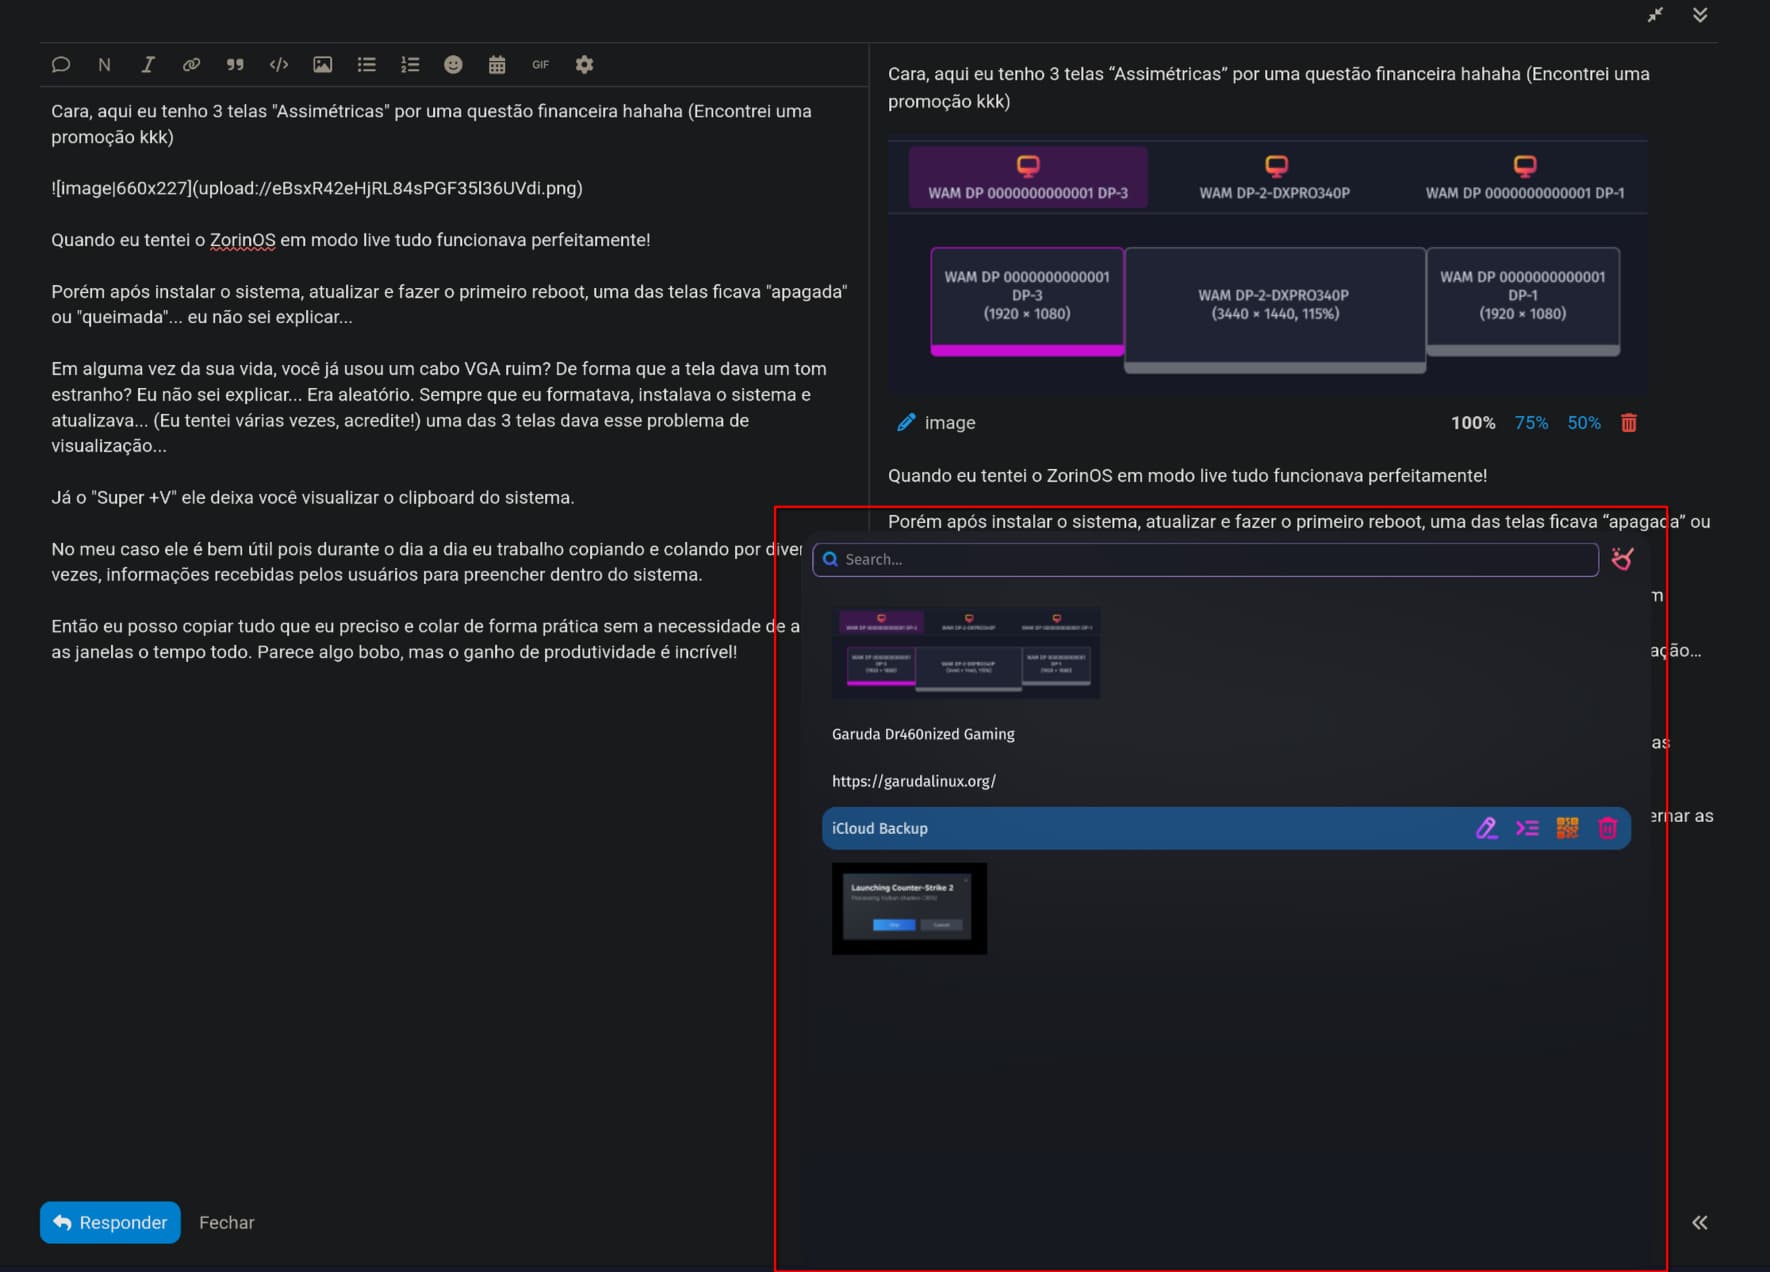1770x1272 pixels.
Task: Collapse the composer with the double chevron
Action: tap(1699, 15)
